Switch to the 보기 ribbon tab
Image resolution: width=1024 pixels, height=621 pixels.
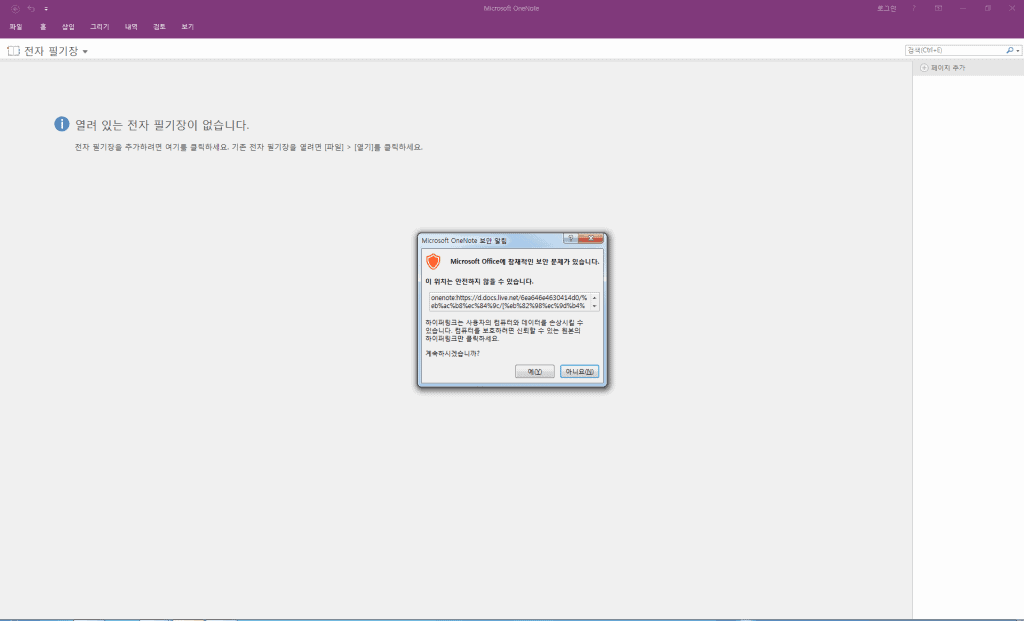pos(187,27)
